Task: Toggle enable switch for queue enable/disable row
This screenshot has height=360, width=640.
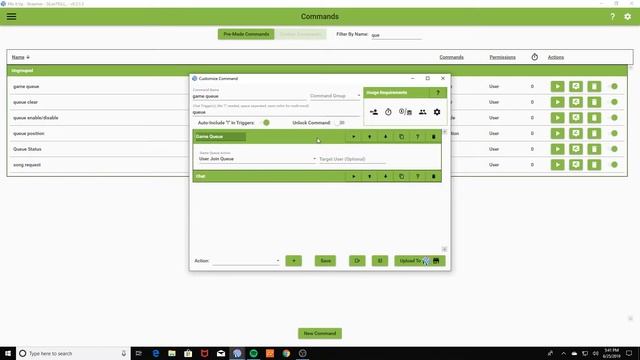Action: (x=613, y=118)
